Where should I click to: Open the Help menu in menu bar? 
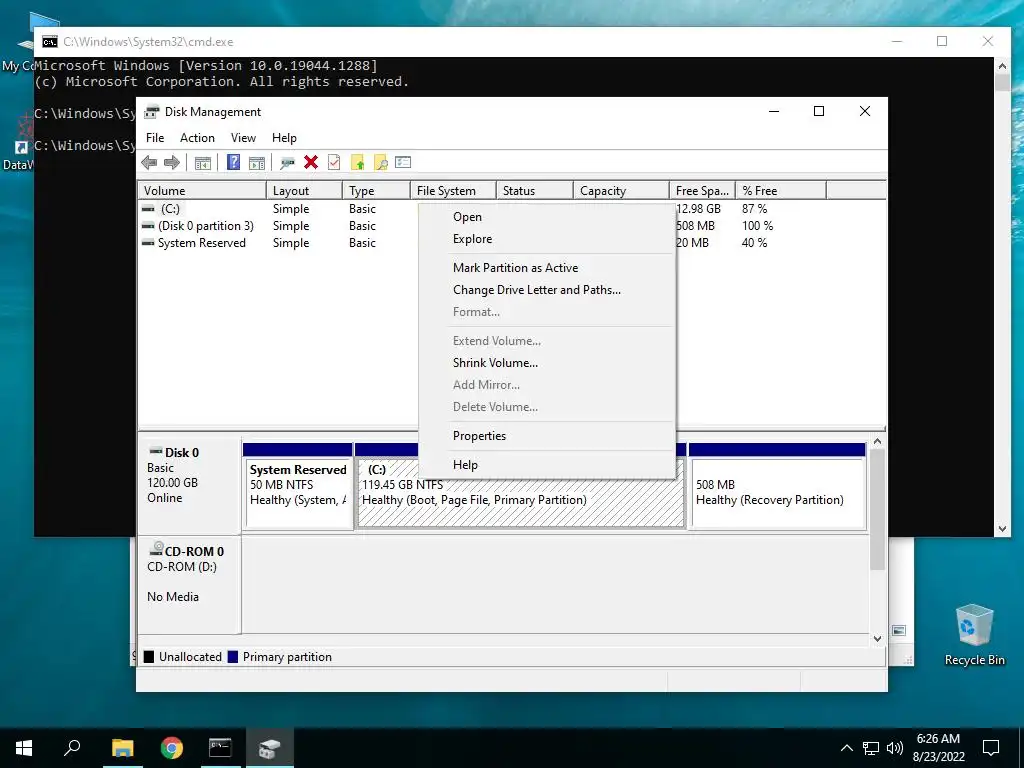point(284,138)
